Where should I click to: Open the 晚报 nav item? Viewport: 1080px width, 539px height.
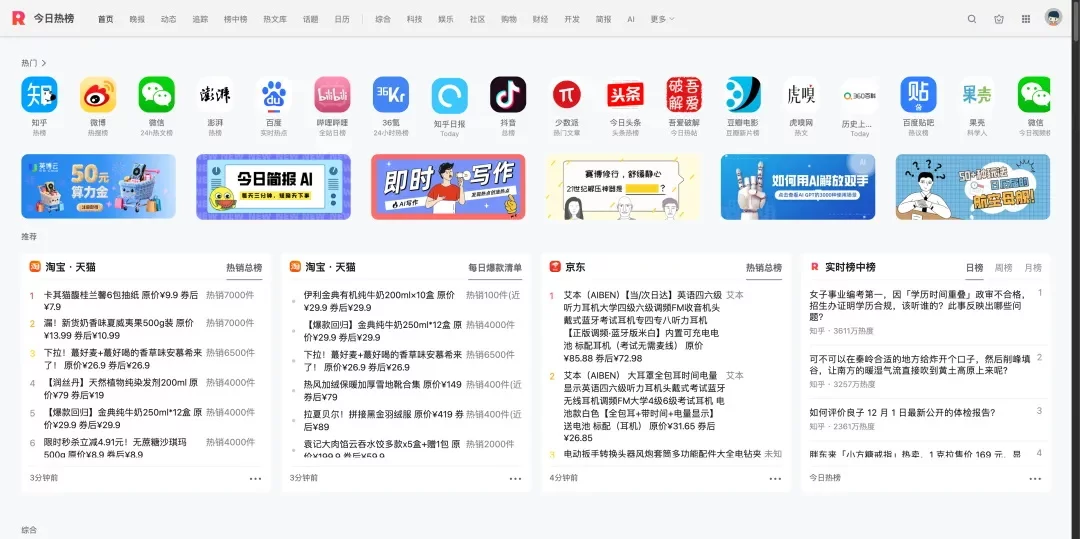[137, 19]
